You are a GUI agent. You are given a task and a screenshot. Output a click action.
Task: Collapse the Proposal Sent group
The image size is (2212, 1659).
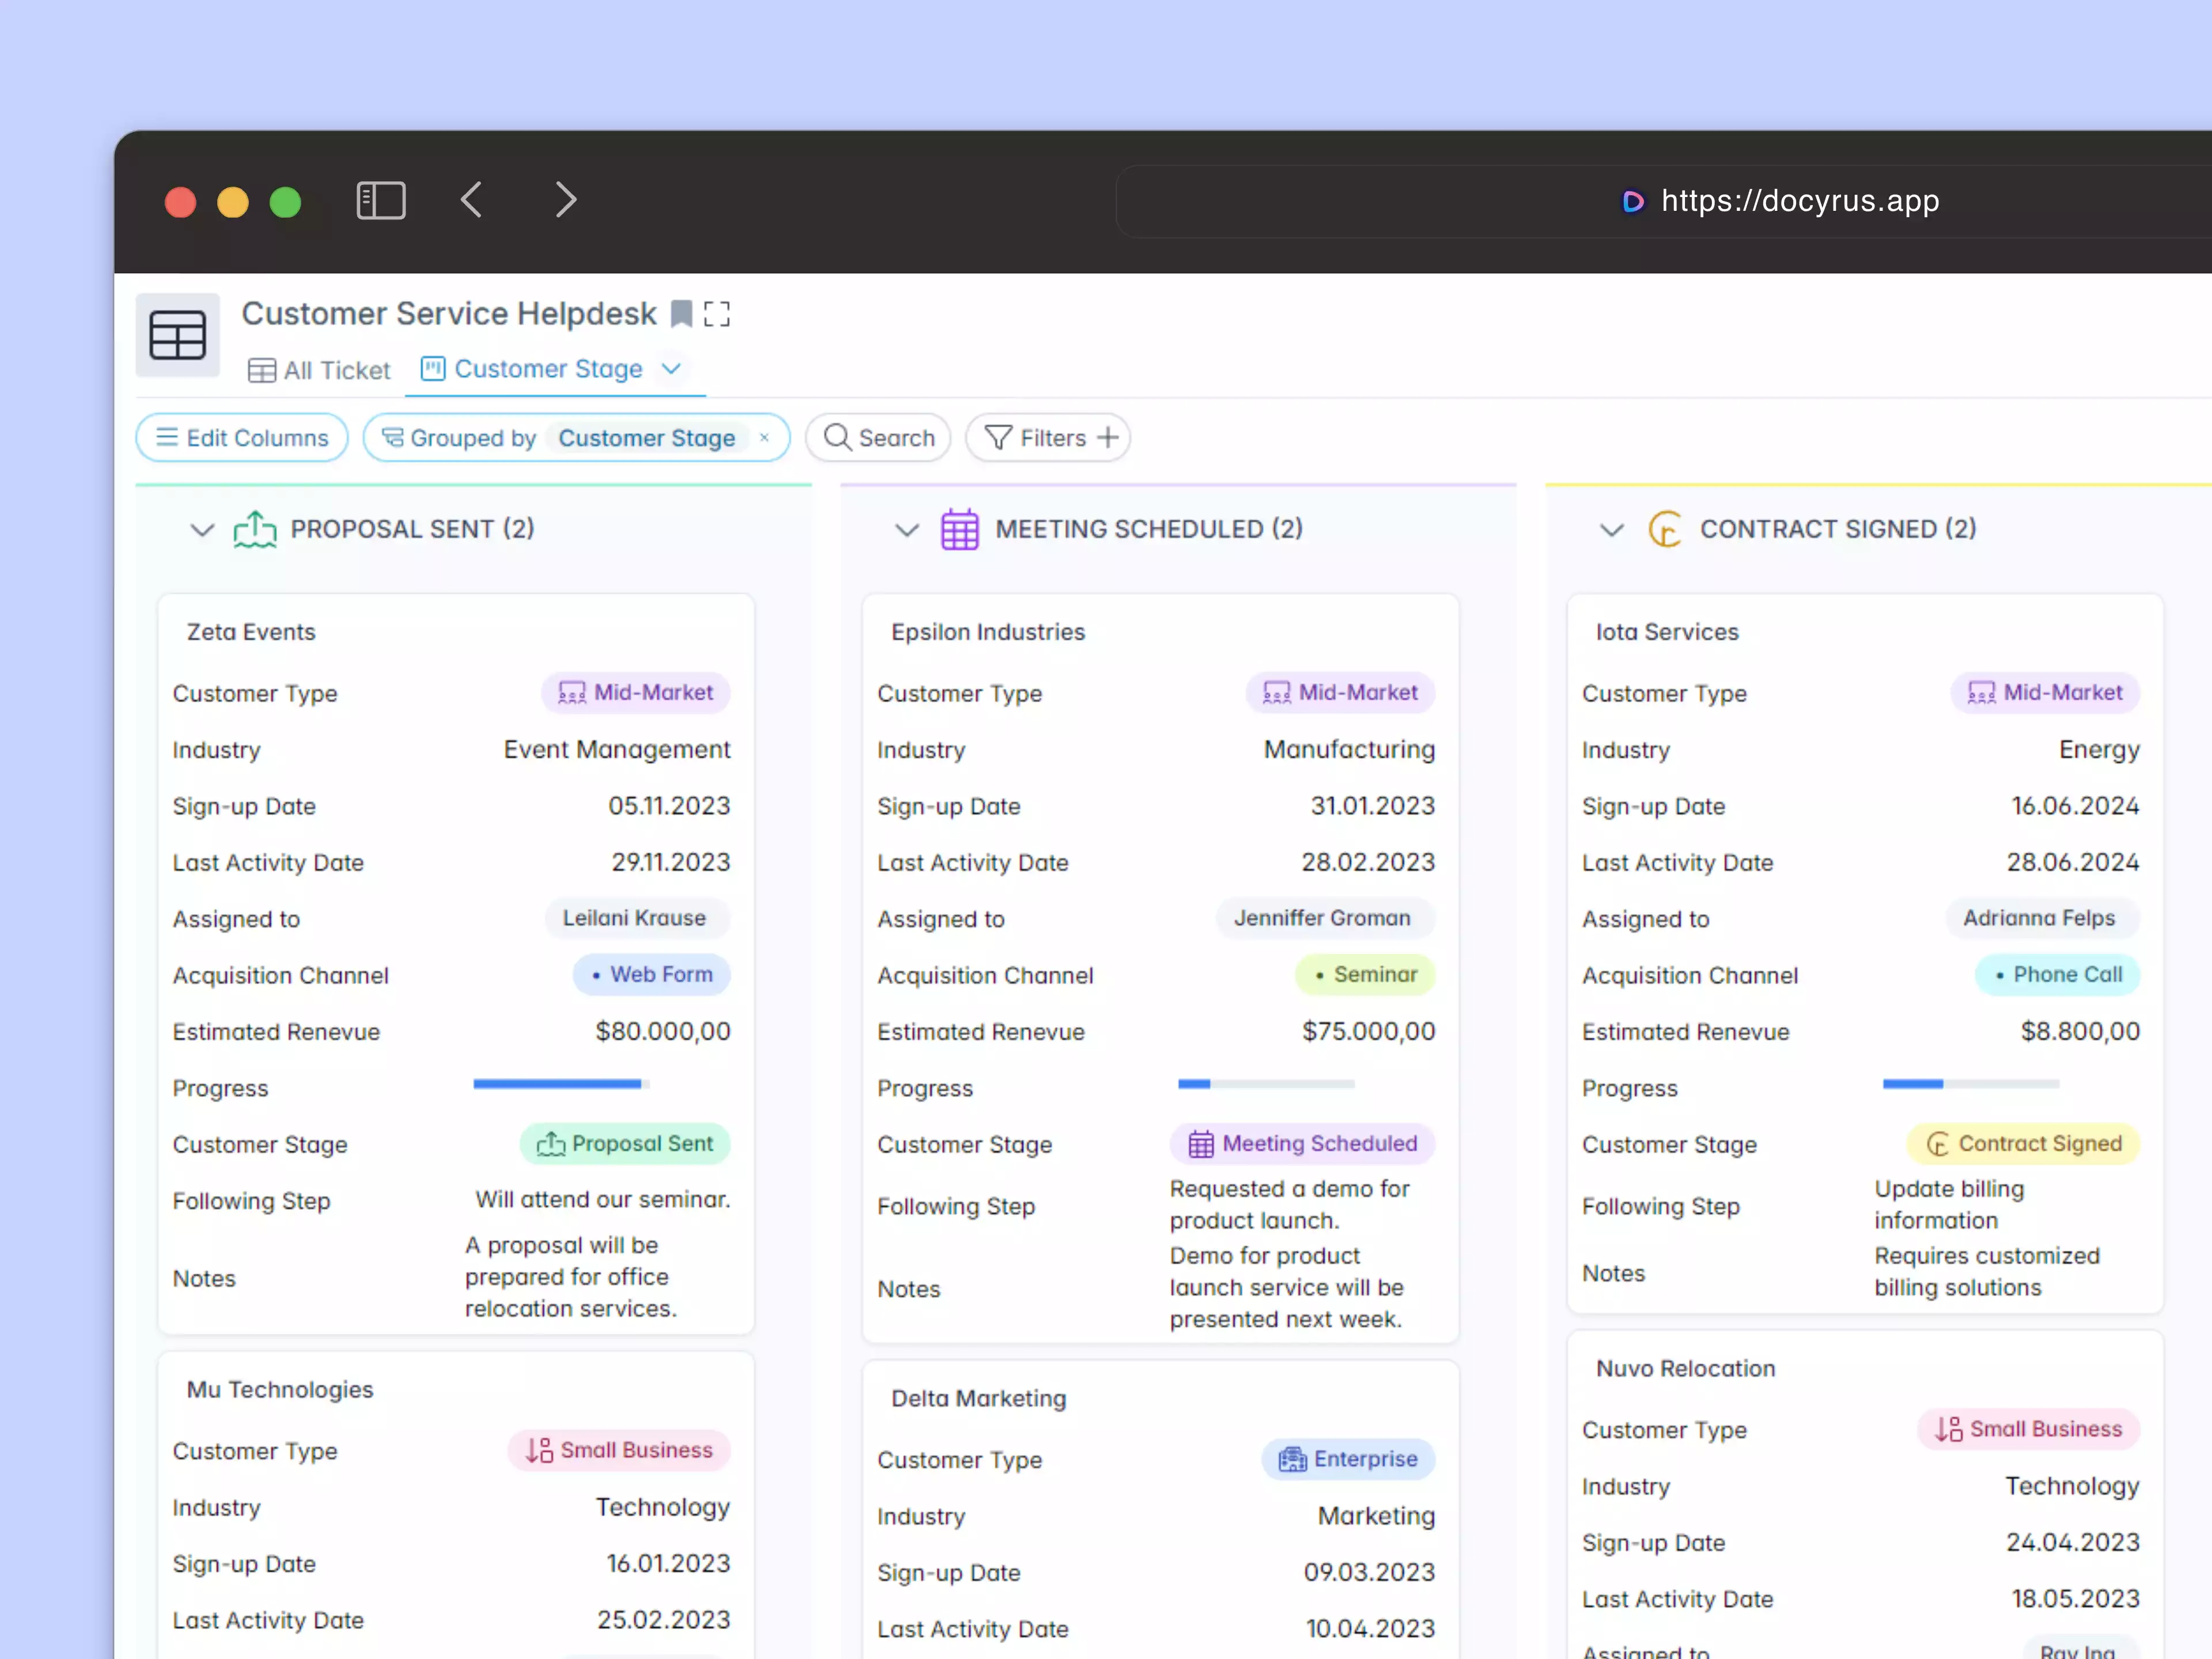[202, 529]
